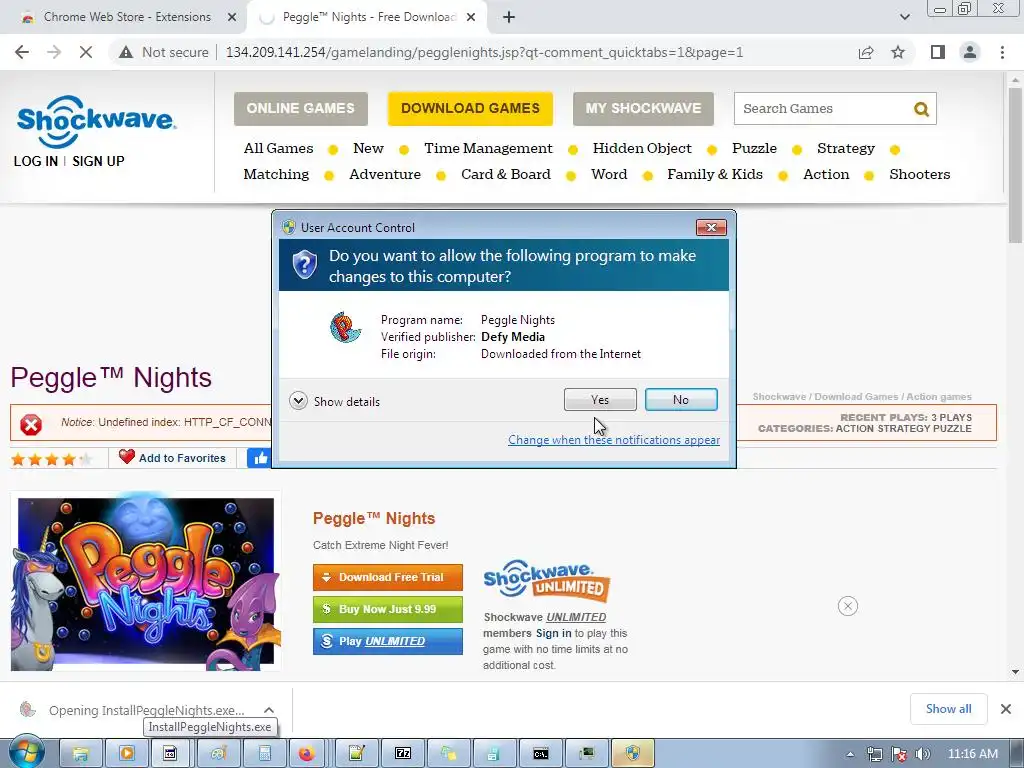This screenshot has width=1024, height=768.
Task: Go back in browser history
Action: click(22, 52)
